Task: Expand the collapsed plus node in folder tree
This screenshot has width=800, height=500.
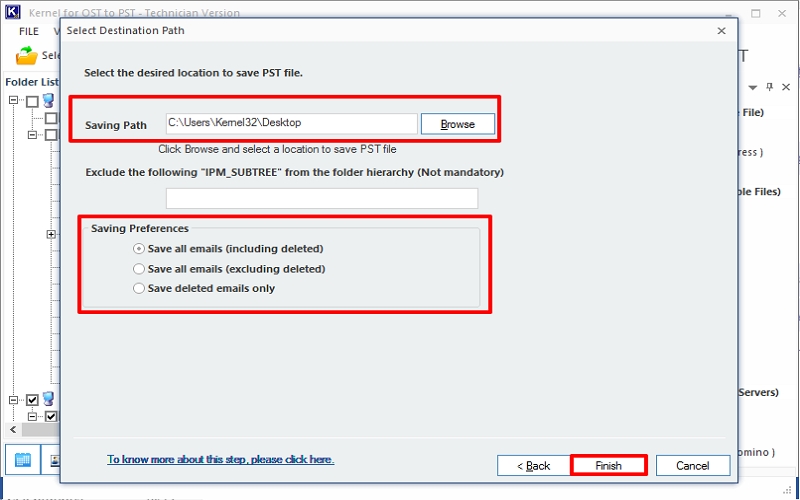Action: 51,235
